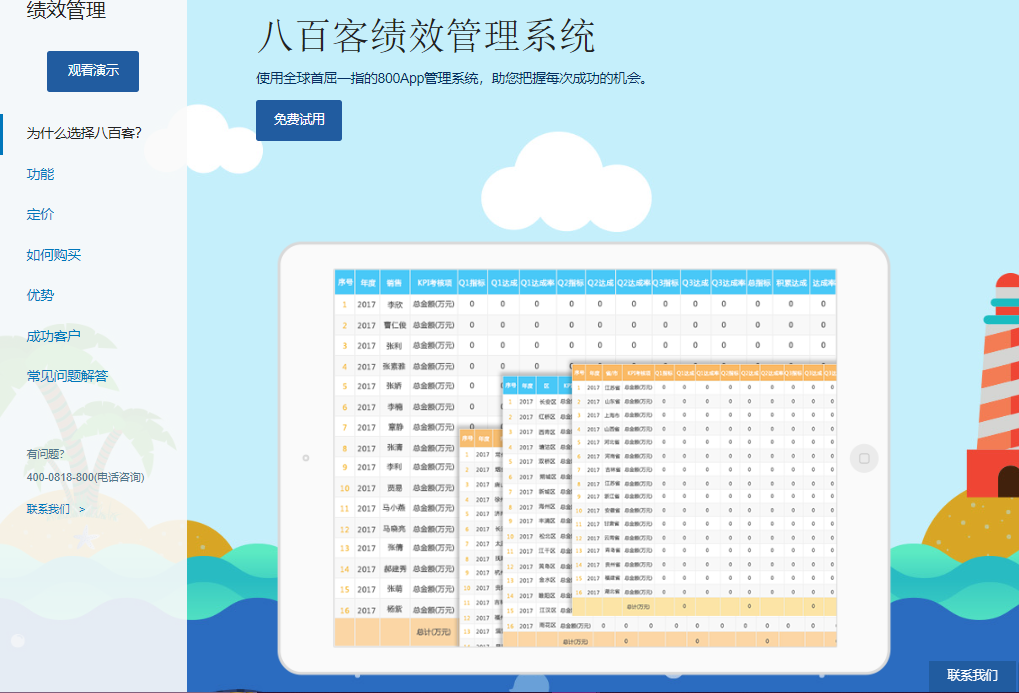The height and width of the screenshot is (693, 1019).
Task: Jump to the 优势 section
Action: click(x=40, y=295)
